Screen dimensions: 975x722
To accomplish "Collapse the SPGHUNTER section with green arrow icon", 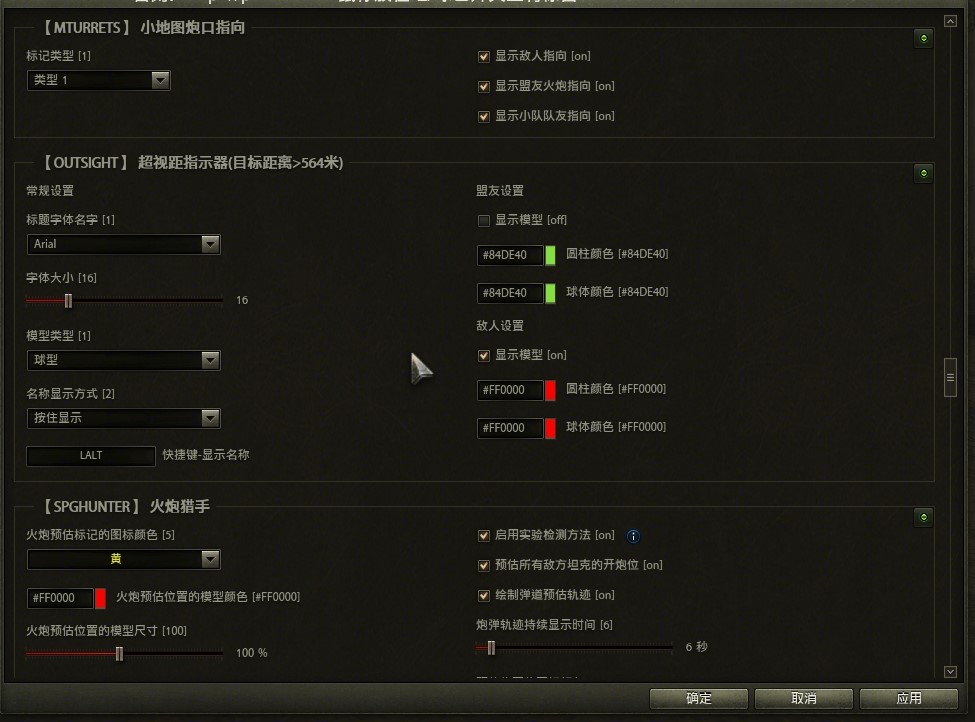I will (x=923, y=517).
